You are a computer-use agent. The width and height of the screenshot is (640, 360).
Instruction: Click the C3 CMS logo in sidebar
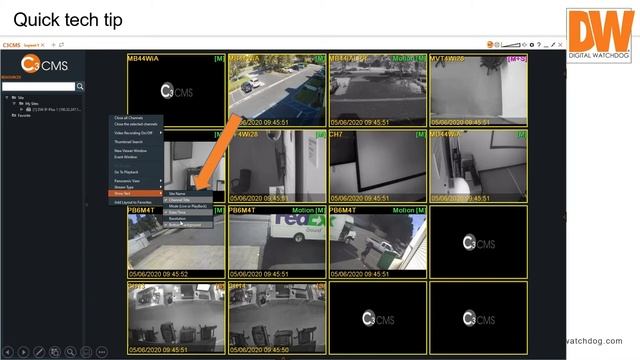pos(44,64)
